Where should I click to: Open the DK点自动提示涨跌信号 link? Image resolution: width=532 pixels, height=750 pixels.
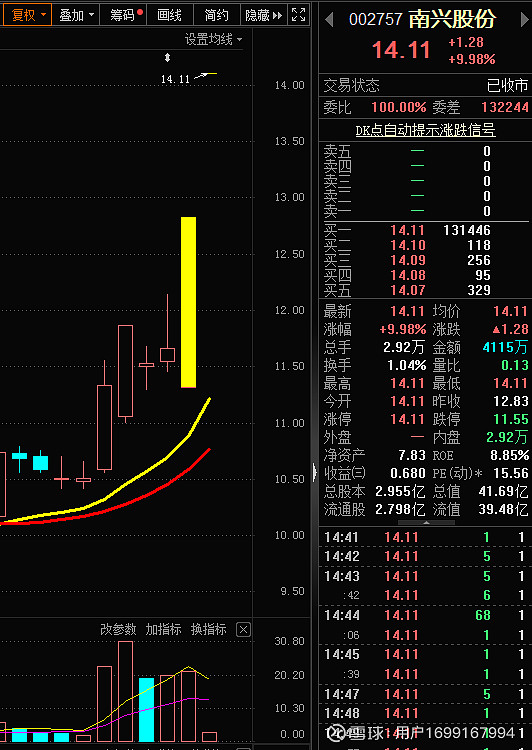tap(425, 130)
